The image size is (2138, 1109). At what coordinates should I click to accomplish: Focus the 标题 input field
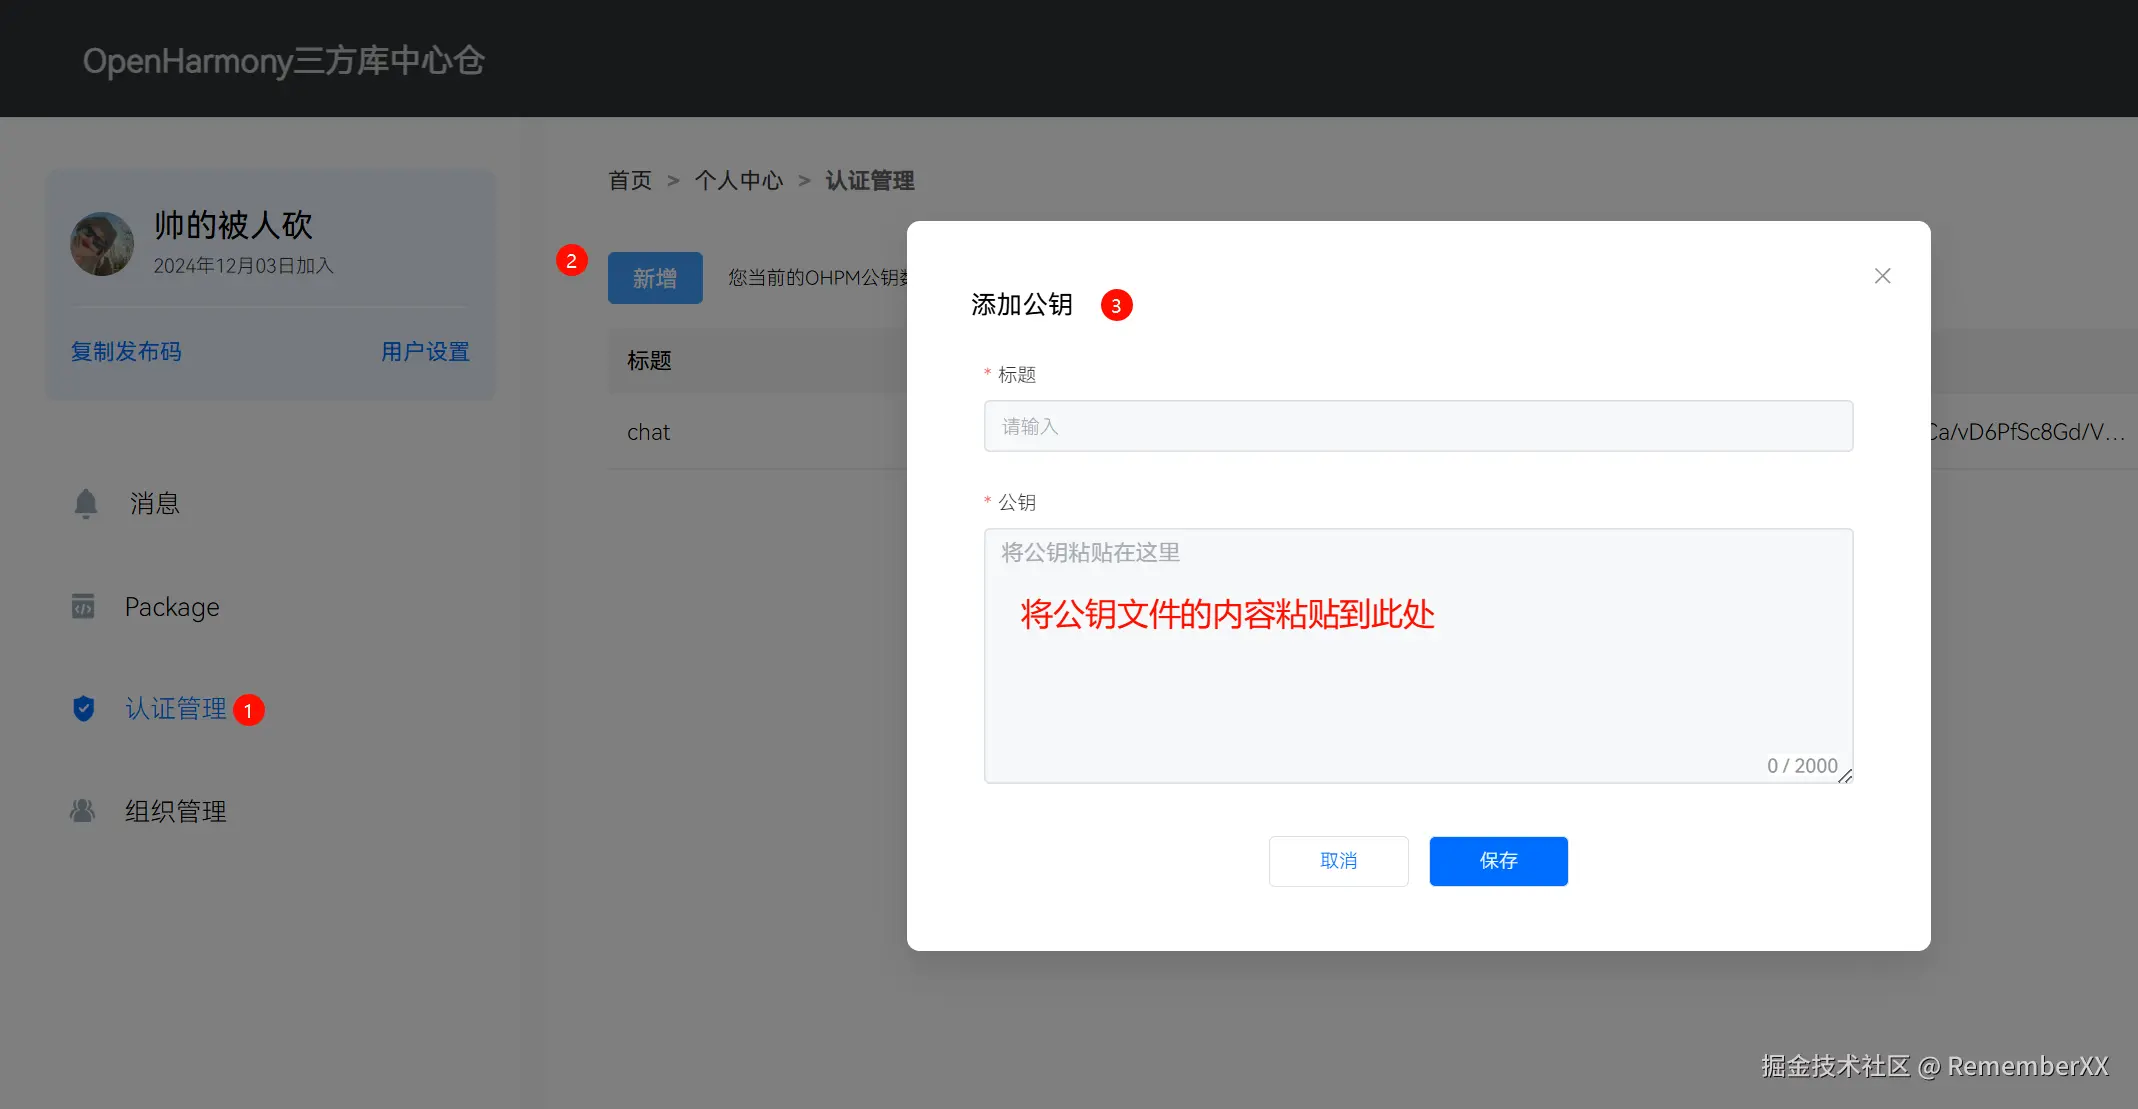point(1418,427)
